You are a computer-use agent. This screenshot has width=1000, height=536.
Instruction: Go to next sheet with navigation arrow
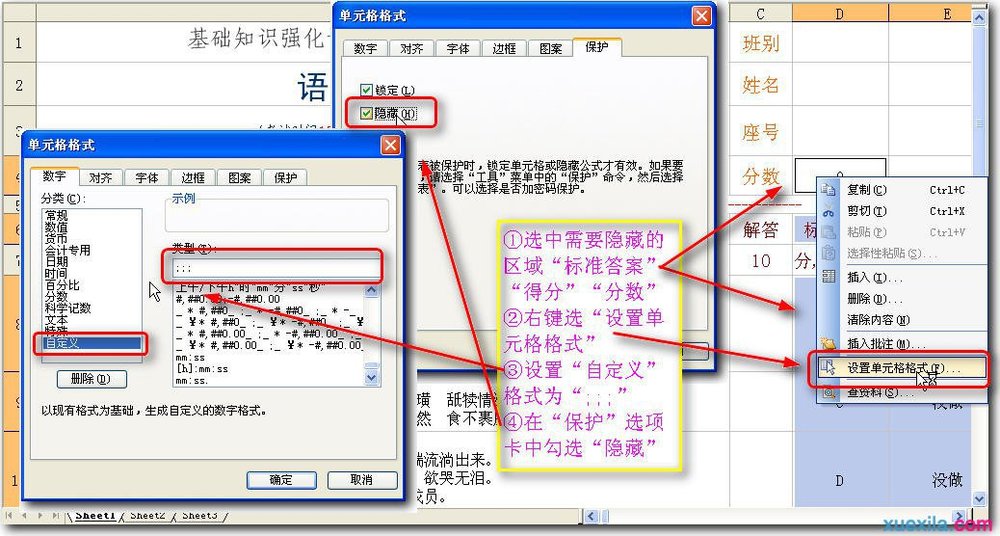(40, 515)
